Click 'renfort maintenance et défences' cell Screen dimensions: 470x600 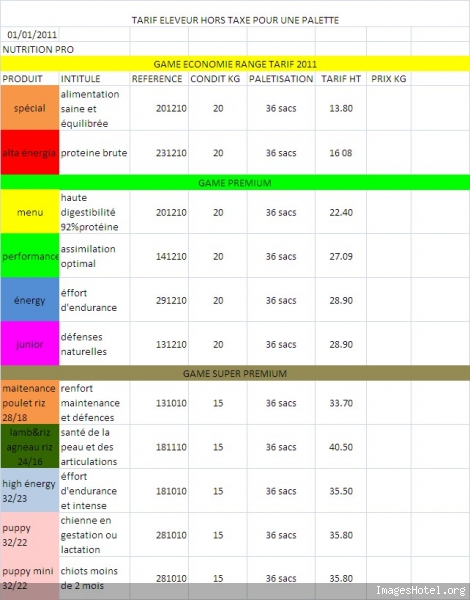(x=94, y=403)
